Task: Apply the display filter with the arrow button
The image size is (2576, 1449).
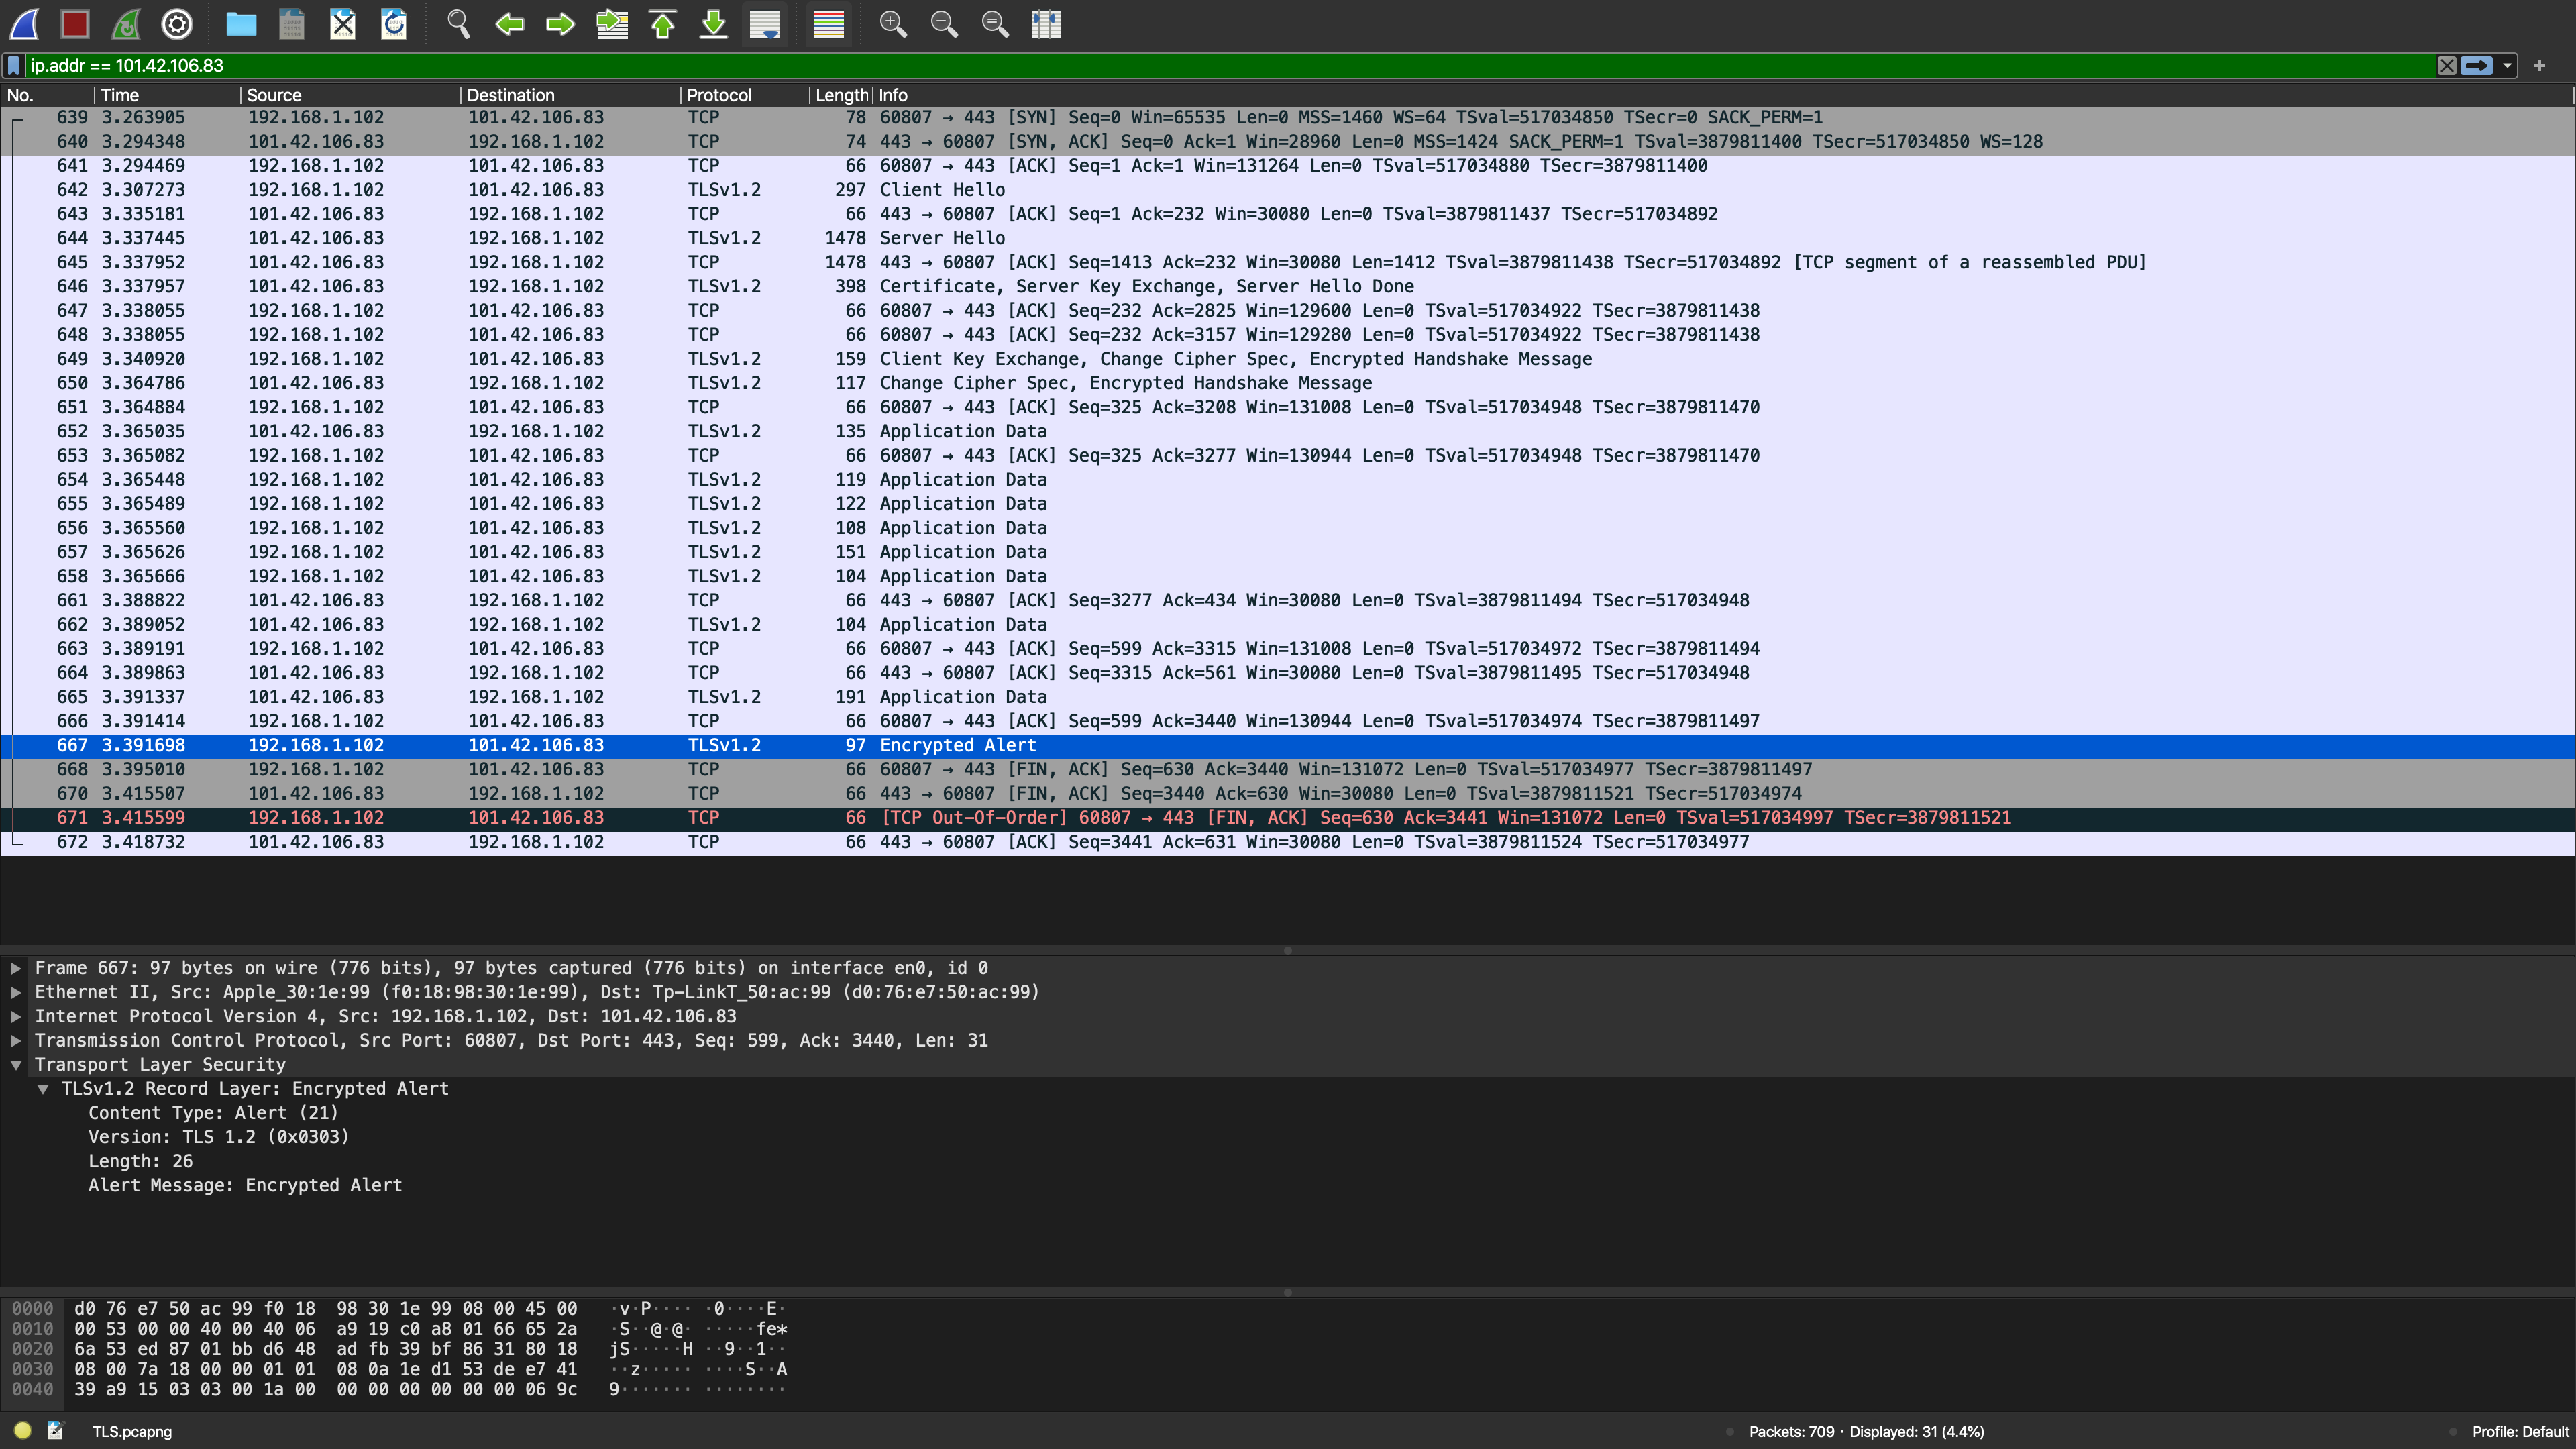Action: (2476, 66)
